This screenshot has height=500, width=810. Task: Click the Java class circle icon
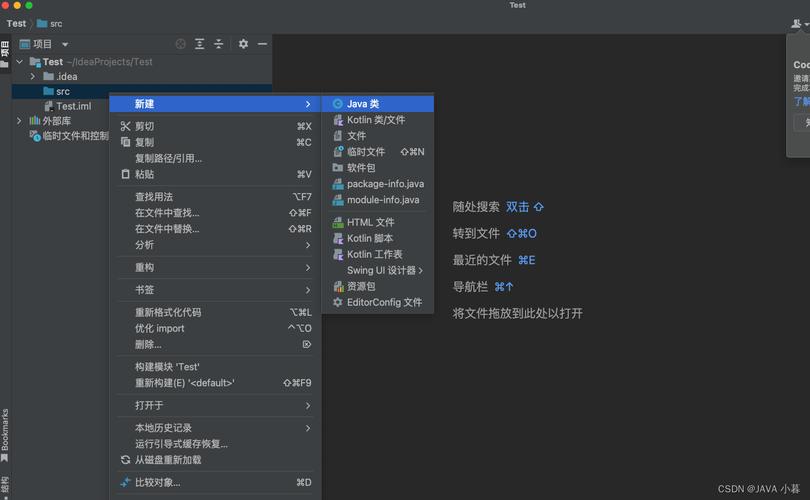point(337,104)
